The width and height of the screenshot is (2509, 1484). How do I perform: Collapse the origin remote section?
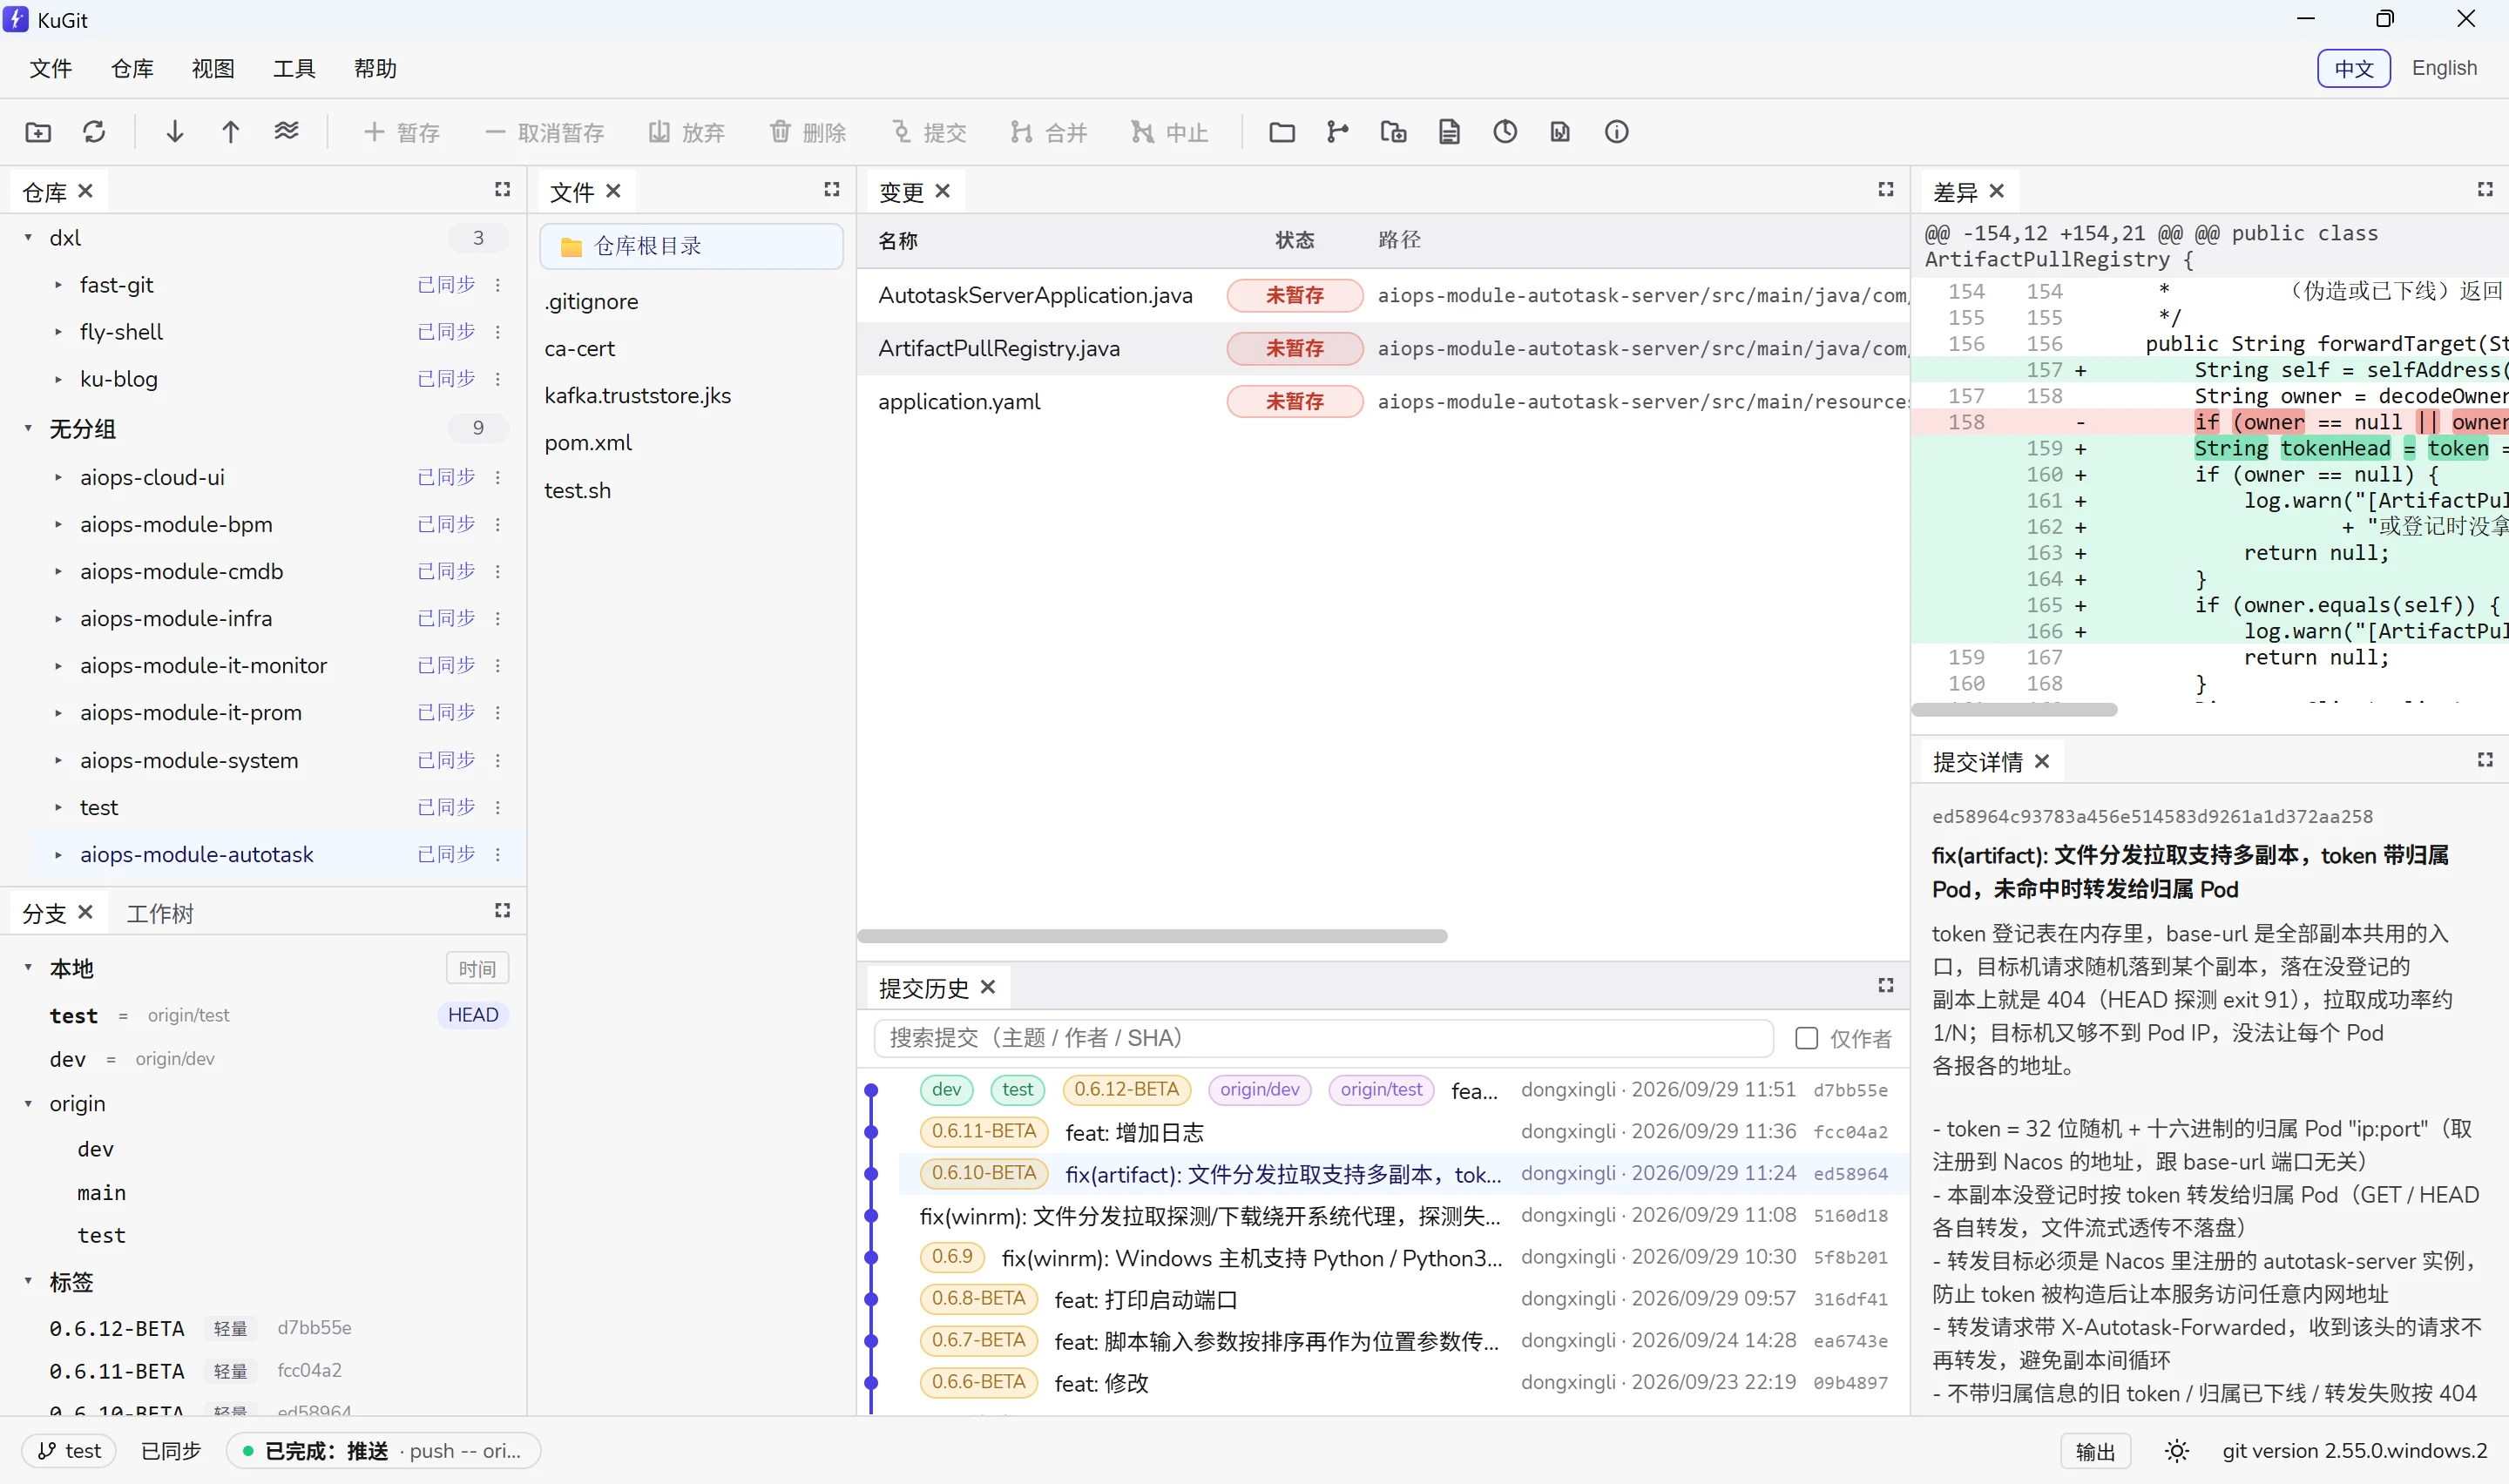tap(28, 1104)
